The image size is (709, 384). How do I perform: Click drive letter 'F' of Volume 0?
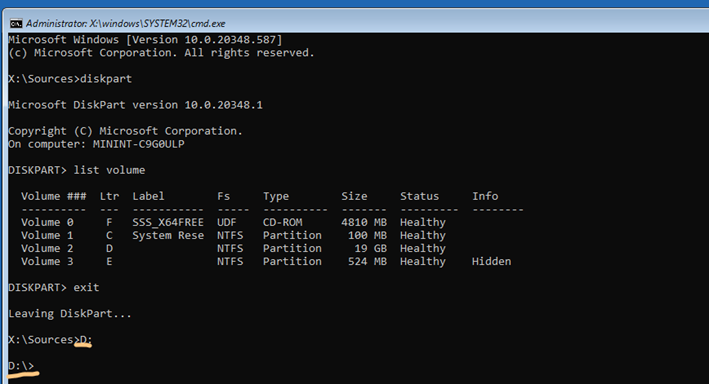click(109, 223)
